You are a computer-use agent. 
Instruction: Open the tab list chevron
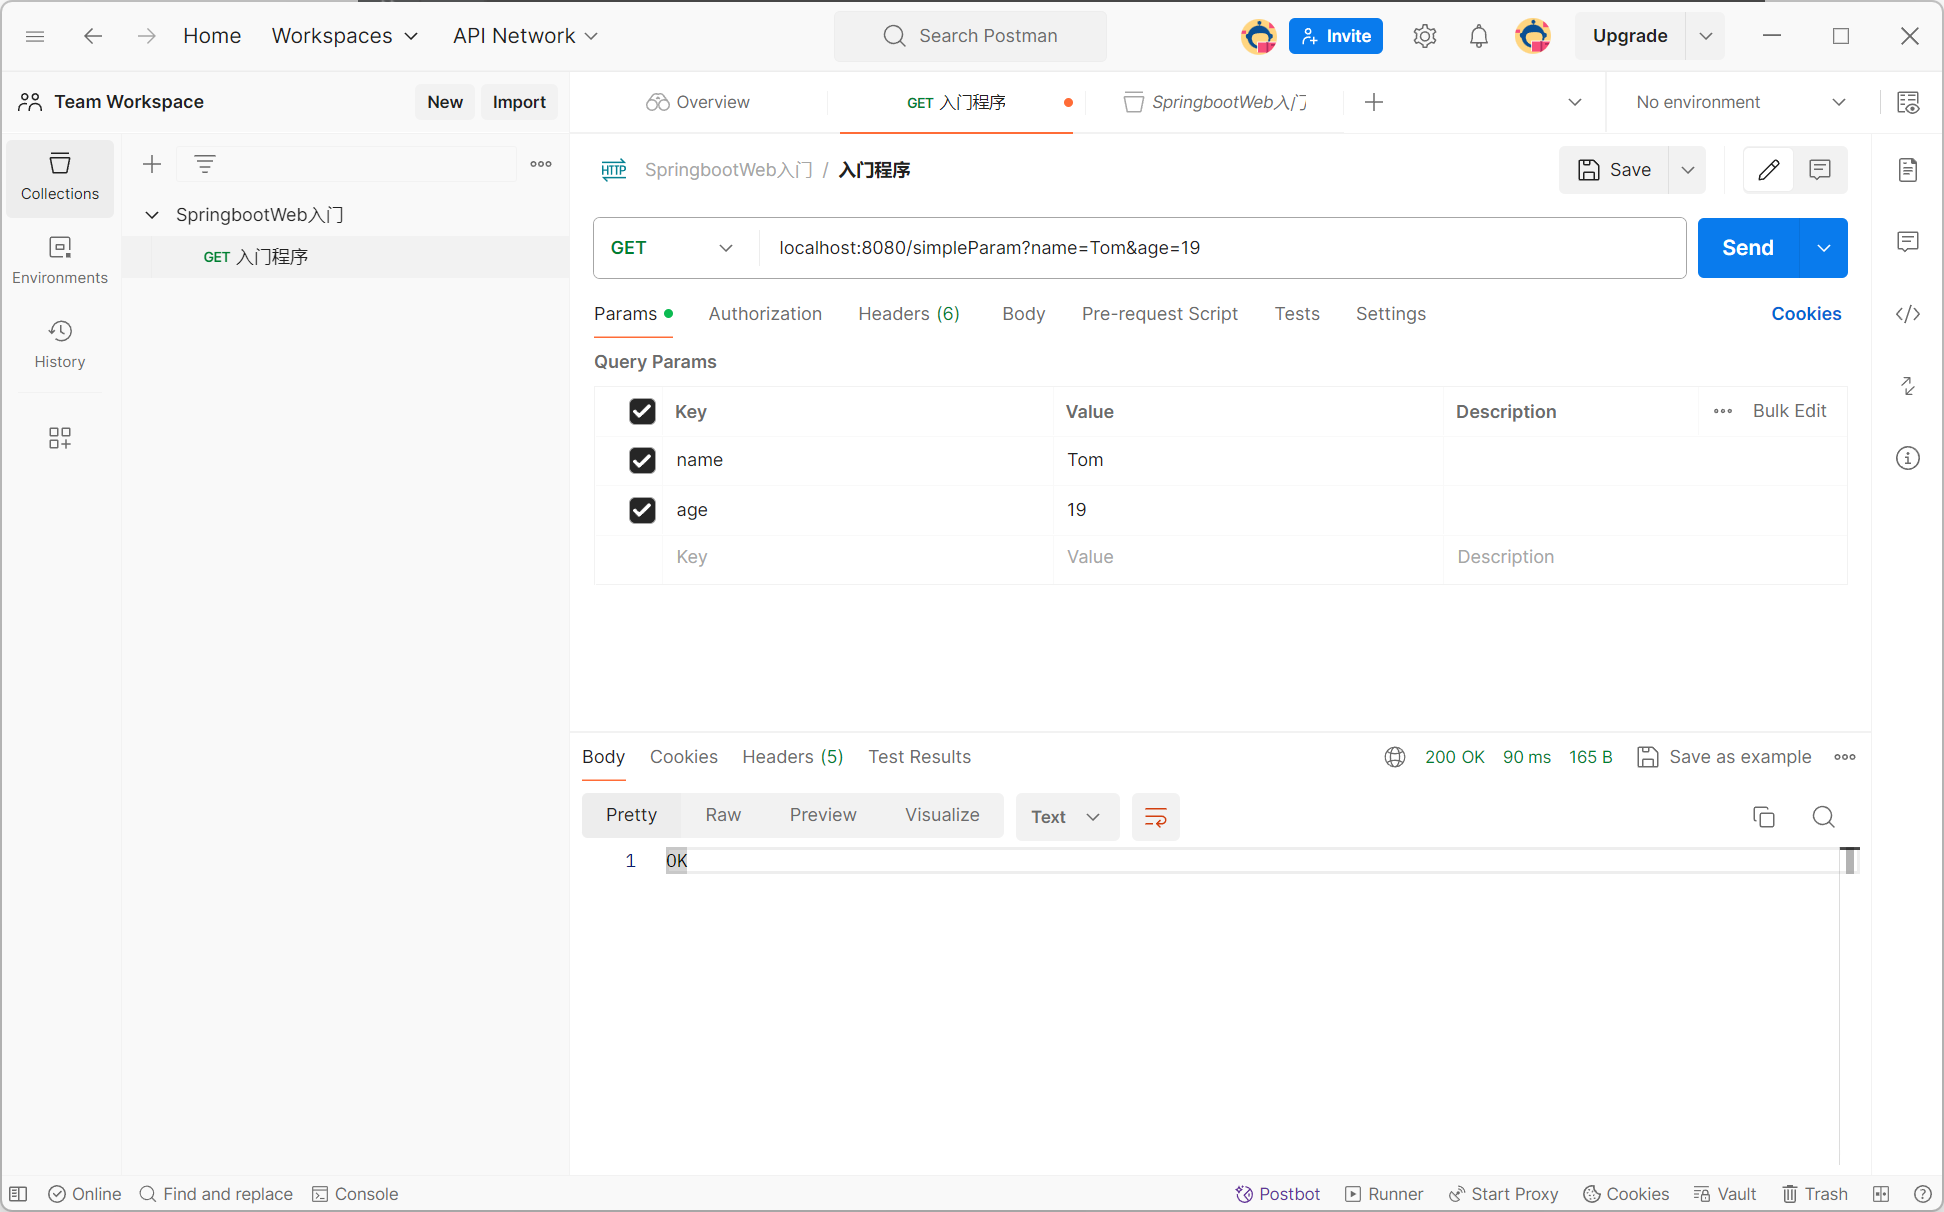tap(1575, 102)
